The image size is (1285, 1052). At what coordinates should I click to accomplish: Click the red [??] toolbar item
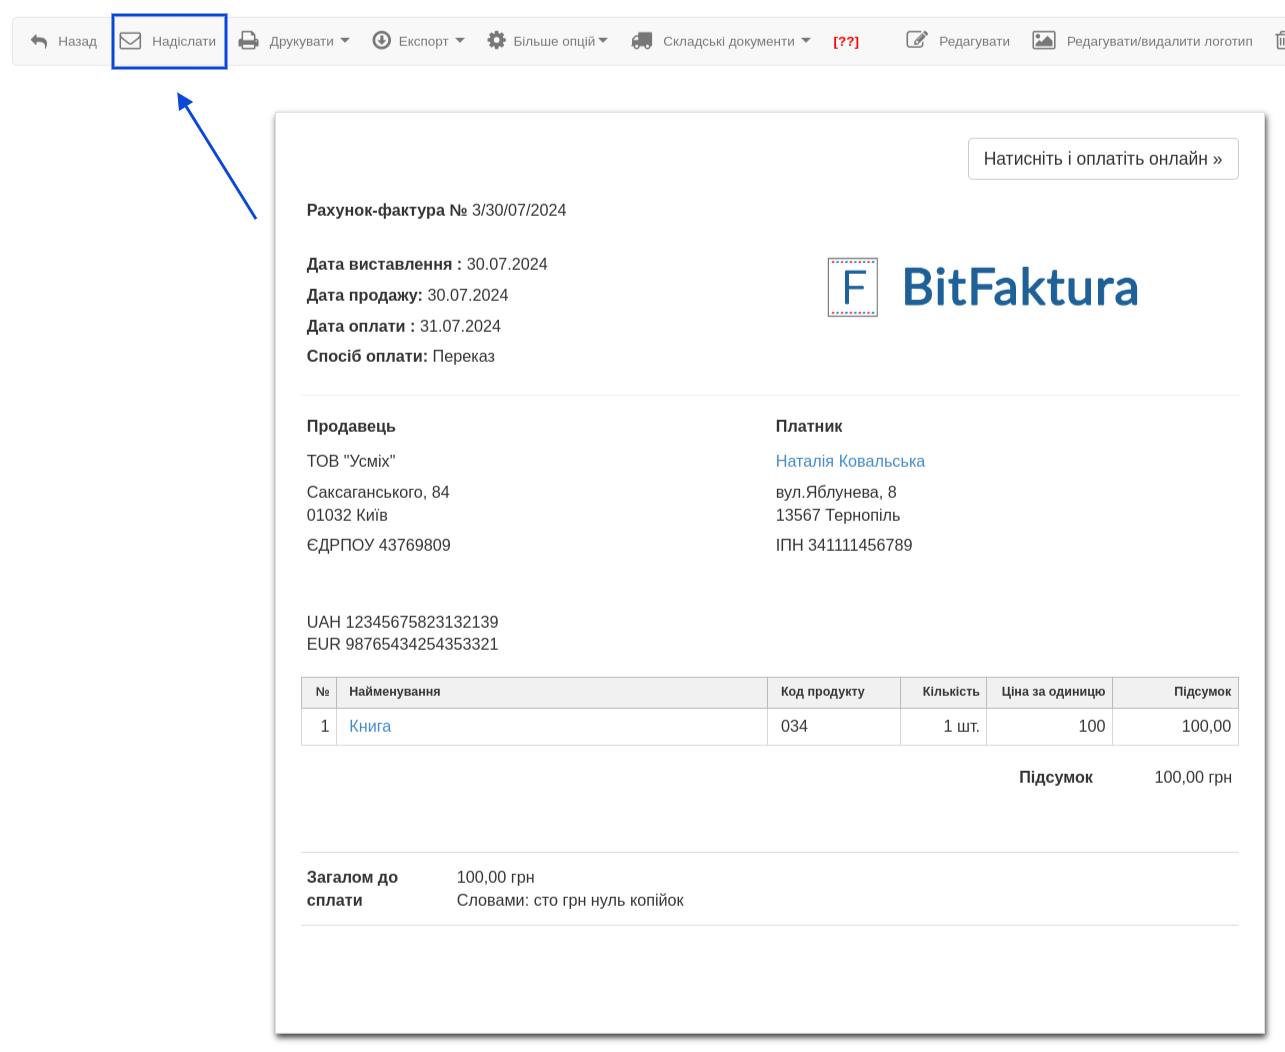click(846, 42)
